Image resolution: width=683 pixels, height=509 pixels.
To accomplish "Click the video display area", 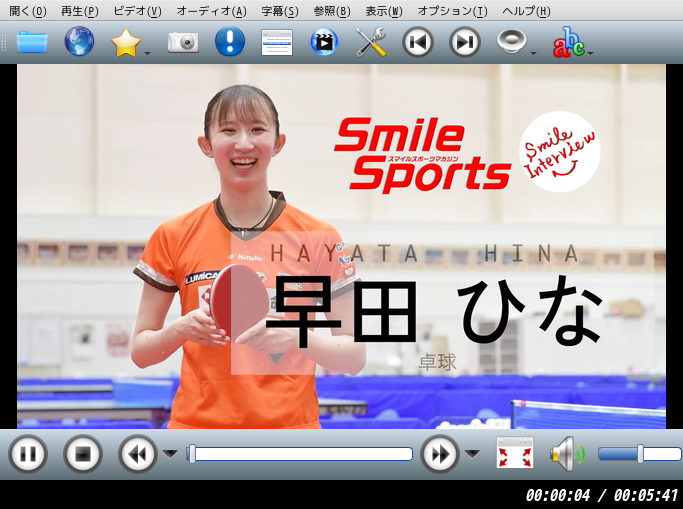I will point(341,246).
